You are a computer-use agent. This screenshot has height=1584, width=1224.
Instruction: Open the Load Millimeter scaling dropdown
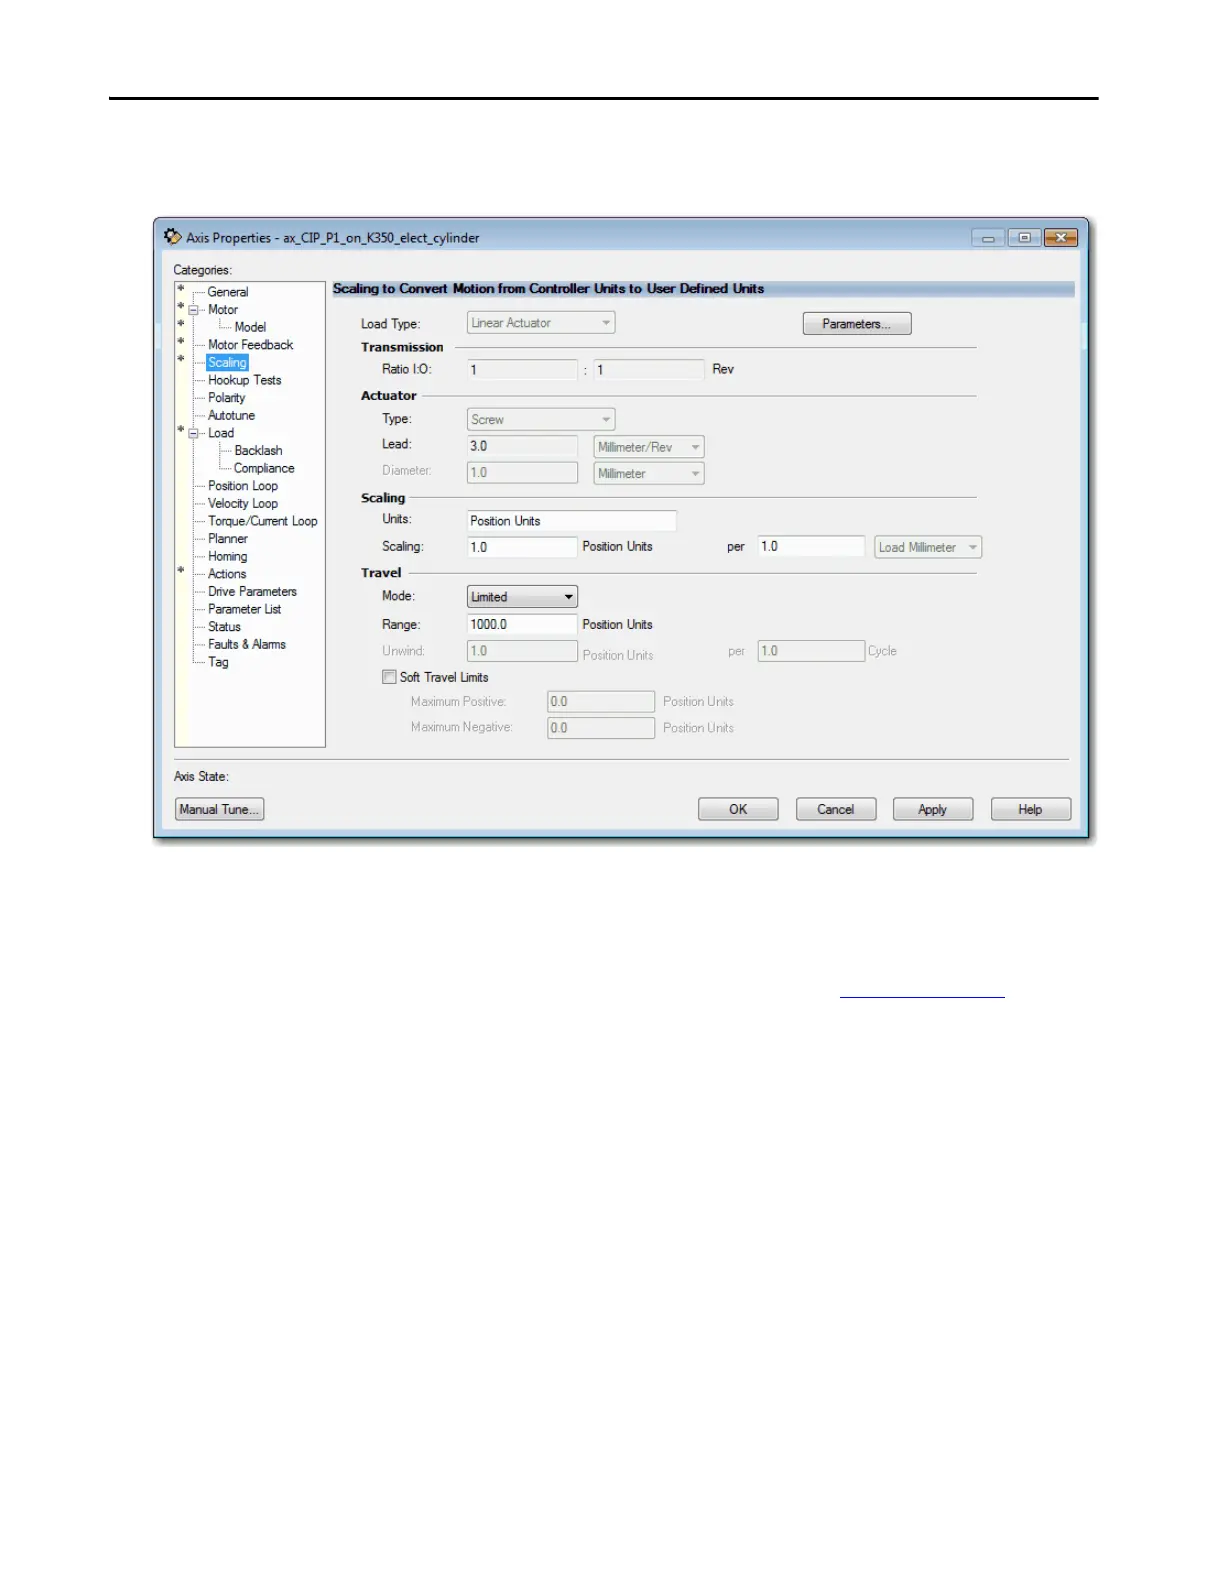[928, 547]
